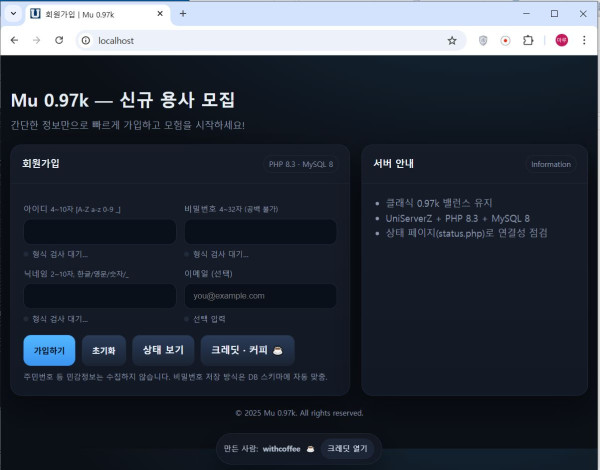Open the Chrome three-dot menu
The width and height of the screenshot is (600, 470).
[x=584, y=40]
